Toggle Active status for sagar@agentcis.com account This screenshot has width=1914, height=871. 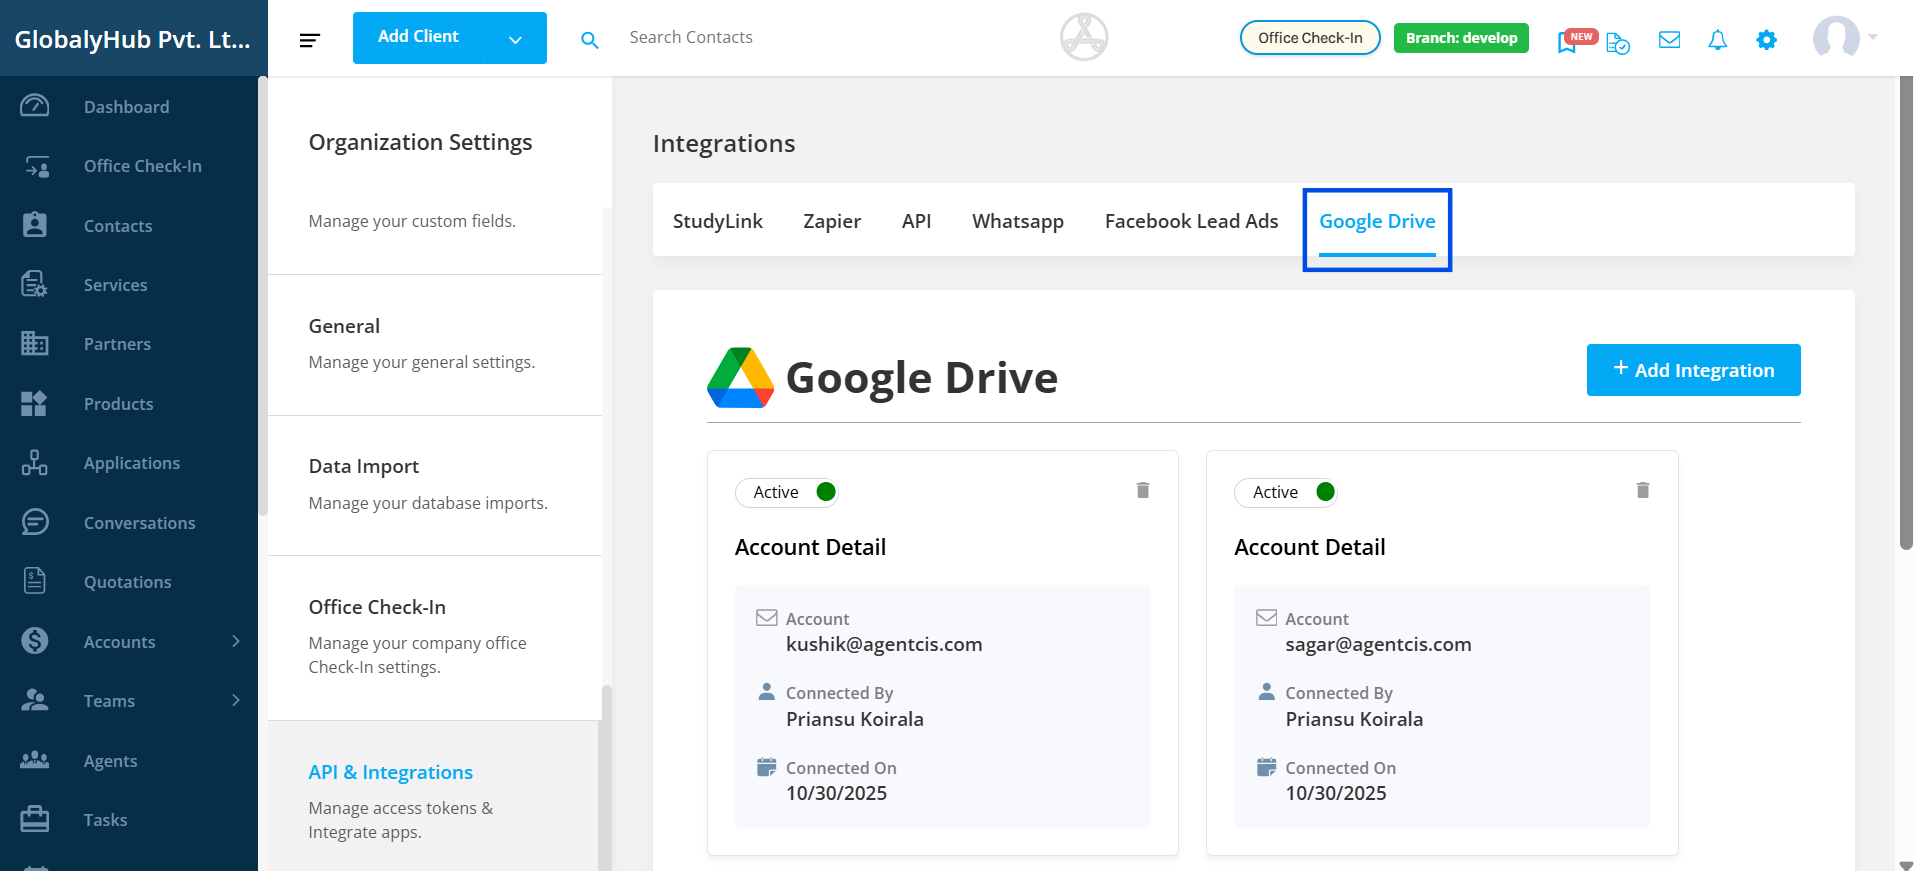[x=1325, y=492]
